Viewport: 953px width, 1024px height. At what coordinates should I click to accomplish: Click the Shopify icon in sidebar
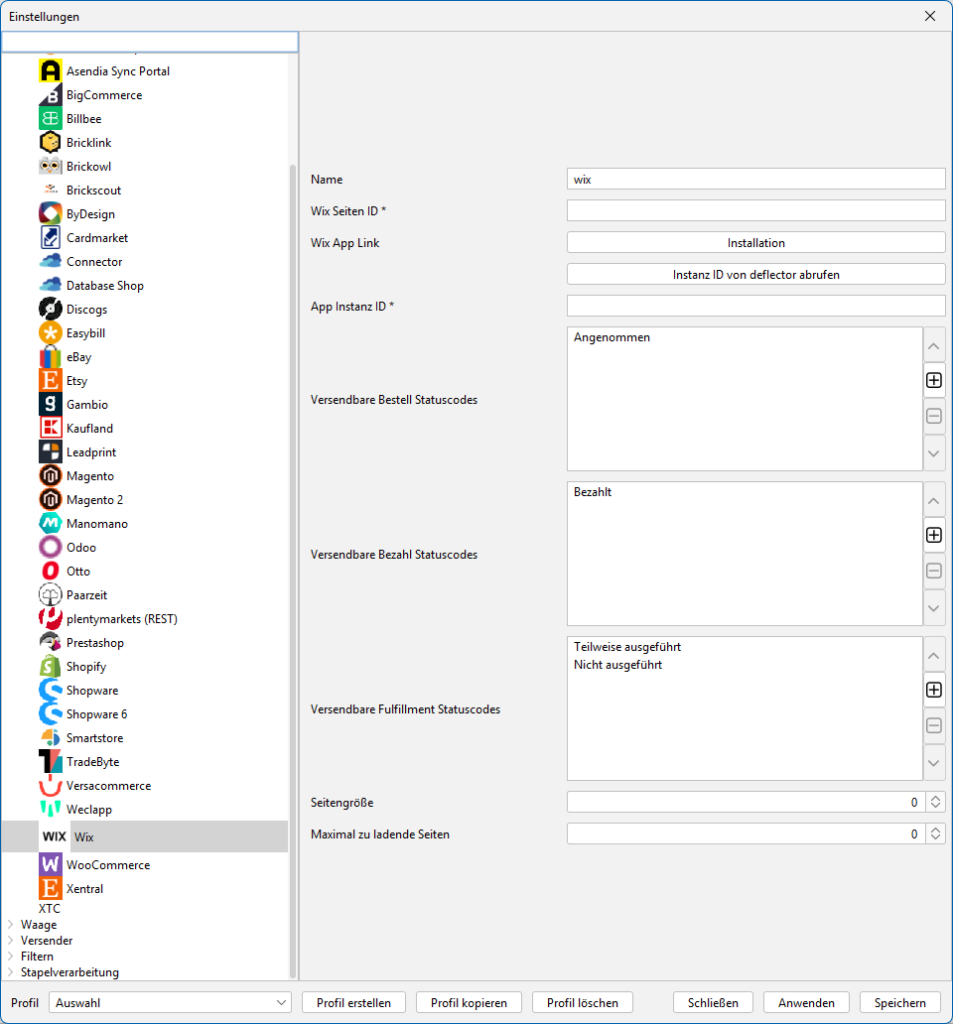click(50, 667)
